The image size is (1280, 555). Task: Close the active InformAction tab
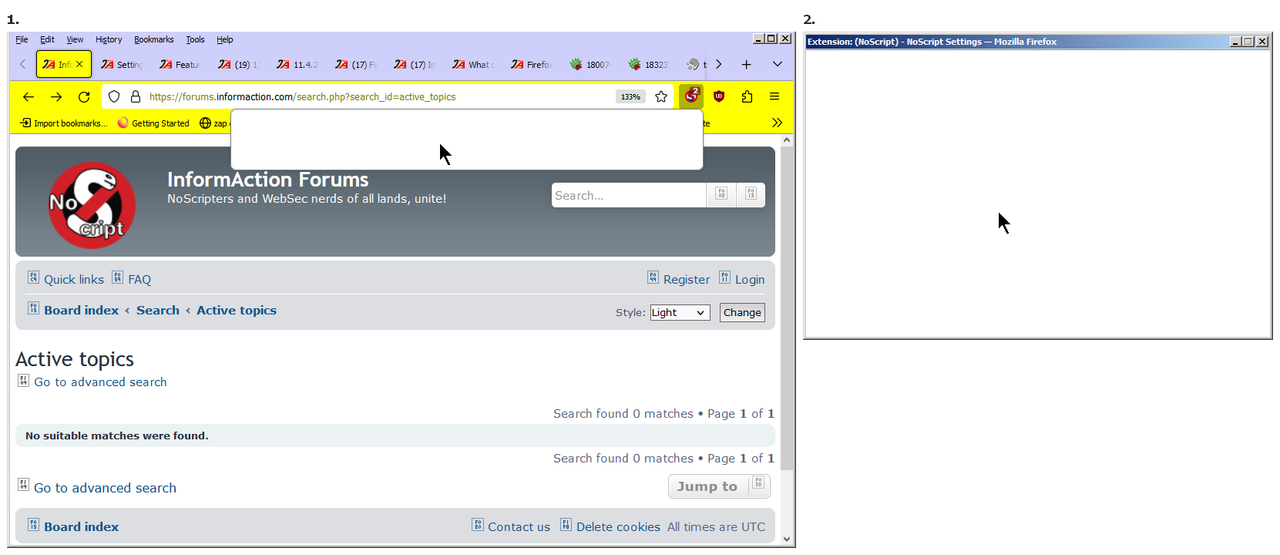81,64
